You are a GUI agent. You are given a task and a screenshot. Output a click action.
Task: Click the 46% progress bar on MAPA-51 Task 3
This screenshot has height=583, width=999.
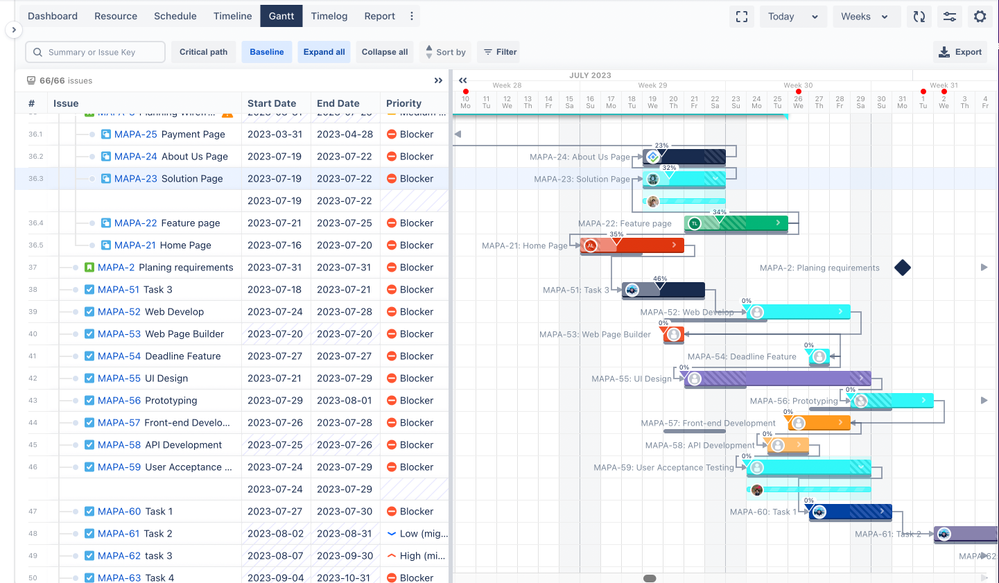tap(662, 289)
